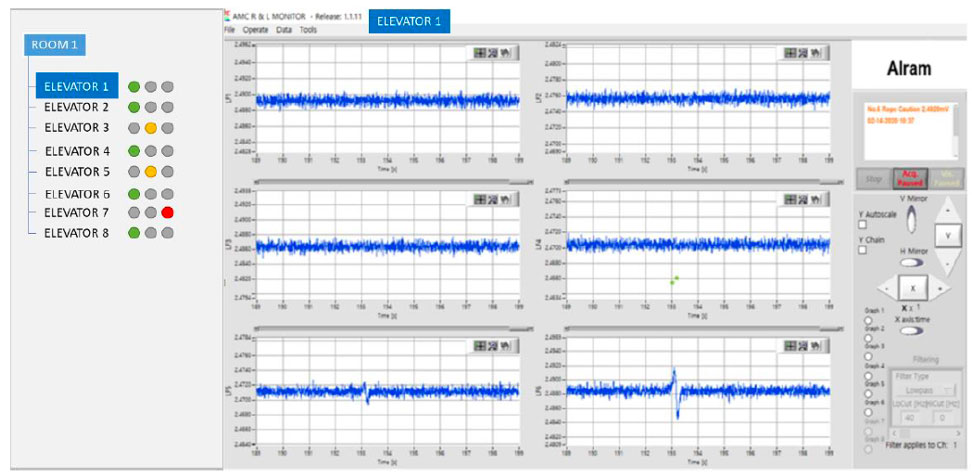Toggle the H Mirror switch
972x476 pixels.
[x=911, y=262]
